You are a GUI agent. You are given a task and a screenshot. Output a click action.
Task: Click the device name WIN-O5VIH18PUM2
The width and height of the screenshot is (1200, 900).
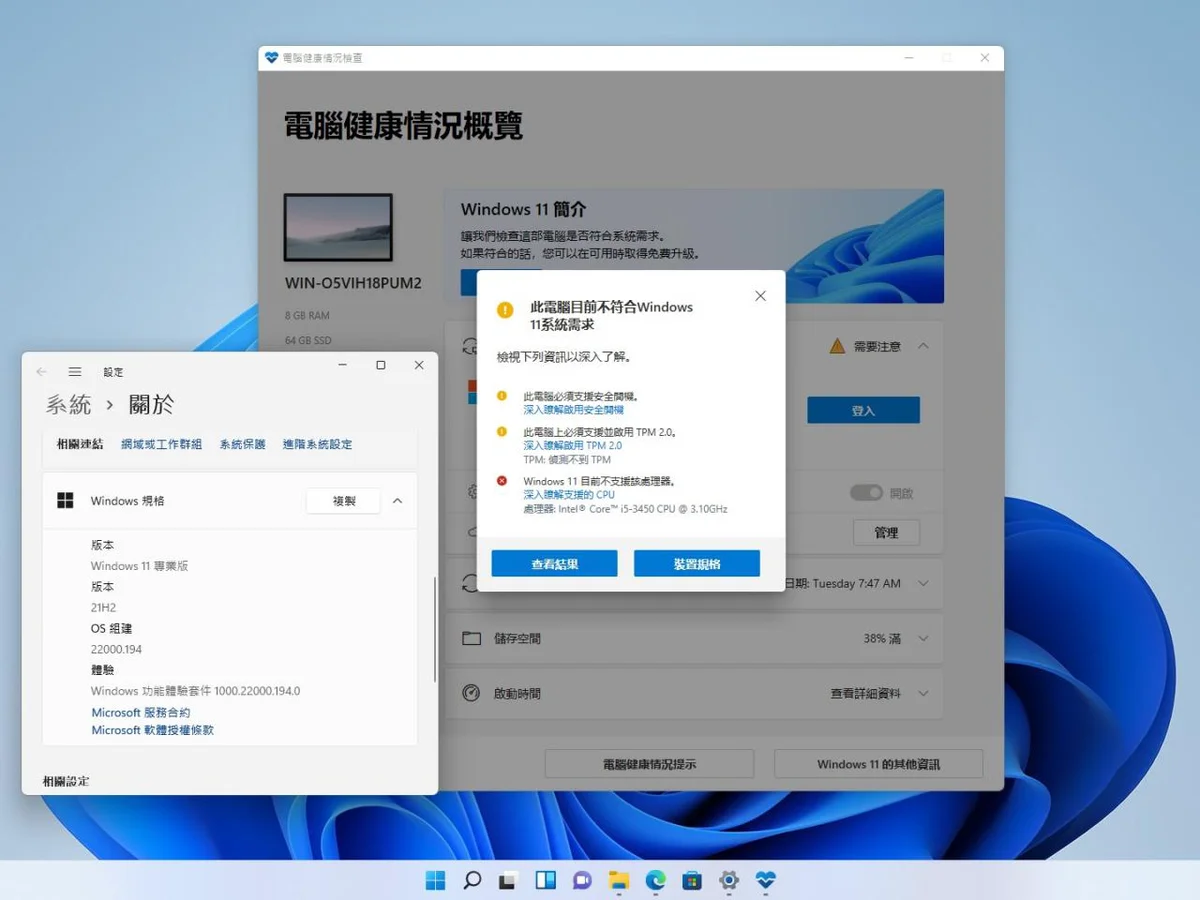click(x=353, y=283)
